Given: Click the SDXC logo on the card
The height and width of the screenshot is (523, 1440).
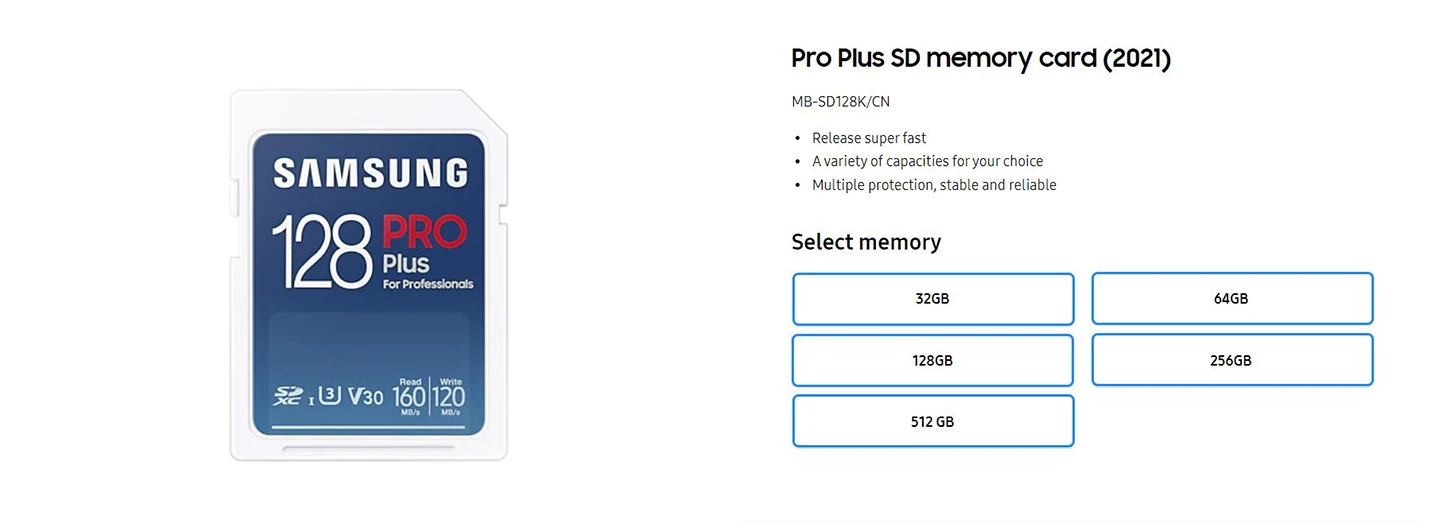Looking at the screenshot, I should point(289,396).
